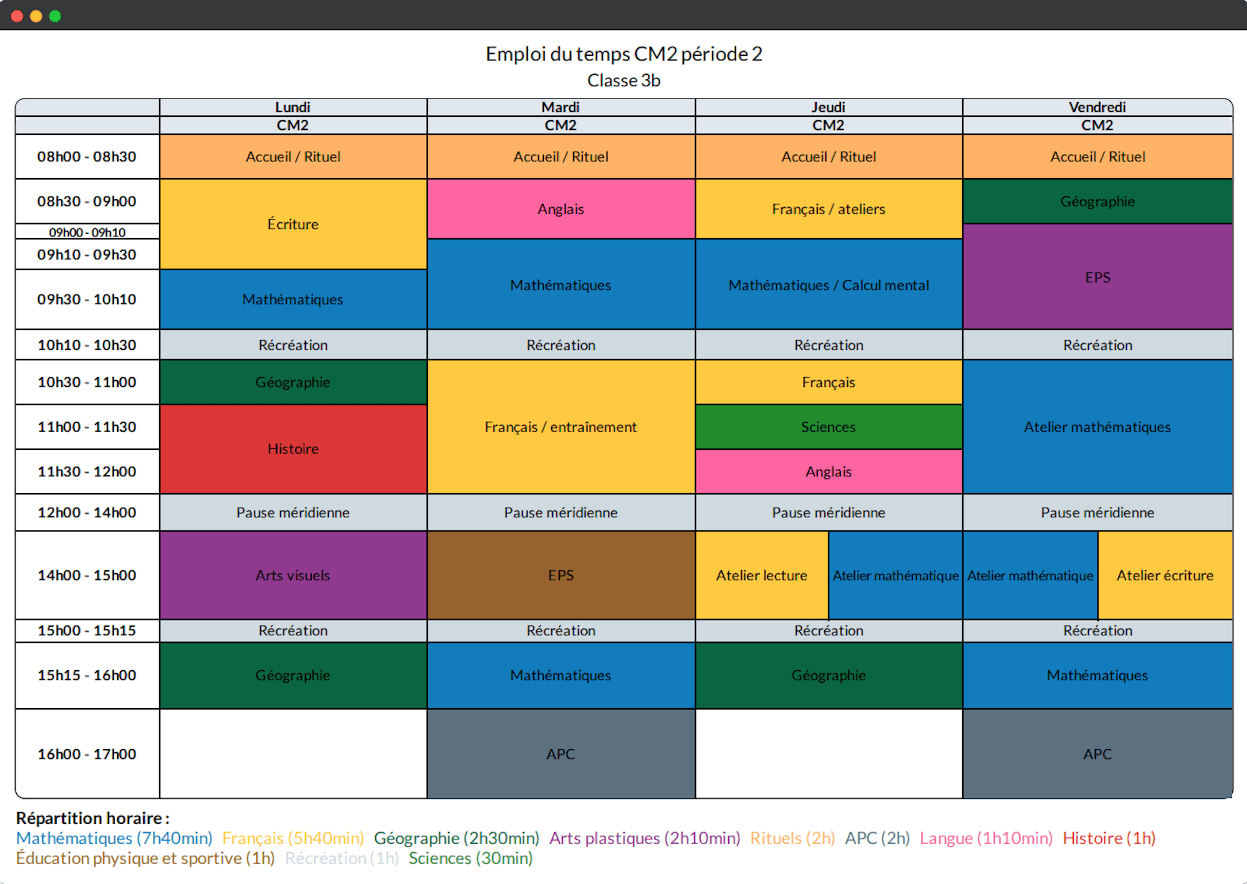The height and width of the screenshot is (884, 1247).
Task: Click the Mathématiques (7h40min) legend entry
Action: click(114, 838)
